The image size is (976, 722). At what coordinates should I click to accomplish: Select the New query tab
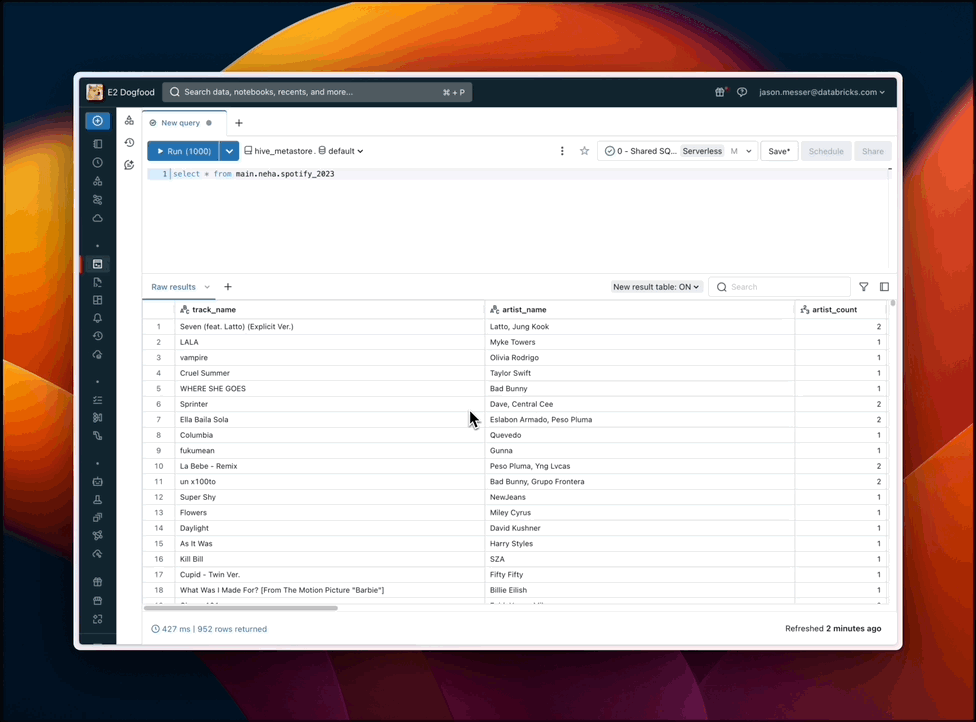180,123
